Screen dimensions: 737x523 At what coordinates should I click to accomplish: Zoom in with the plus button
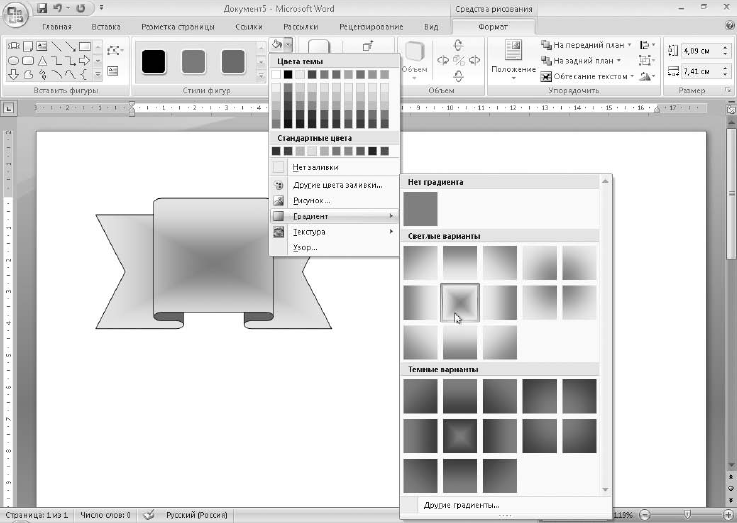[x=729, y=515]
